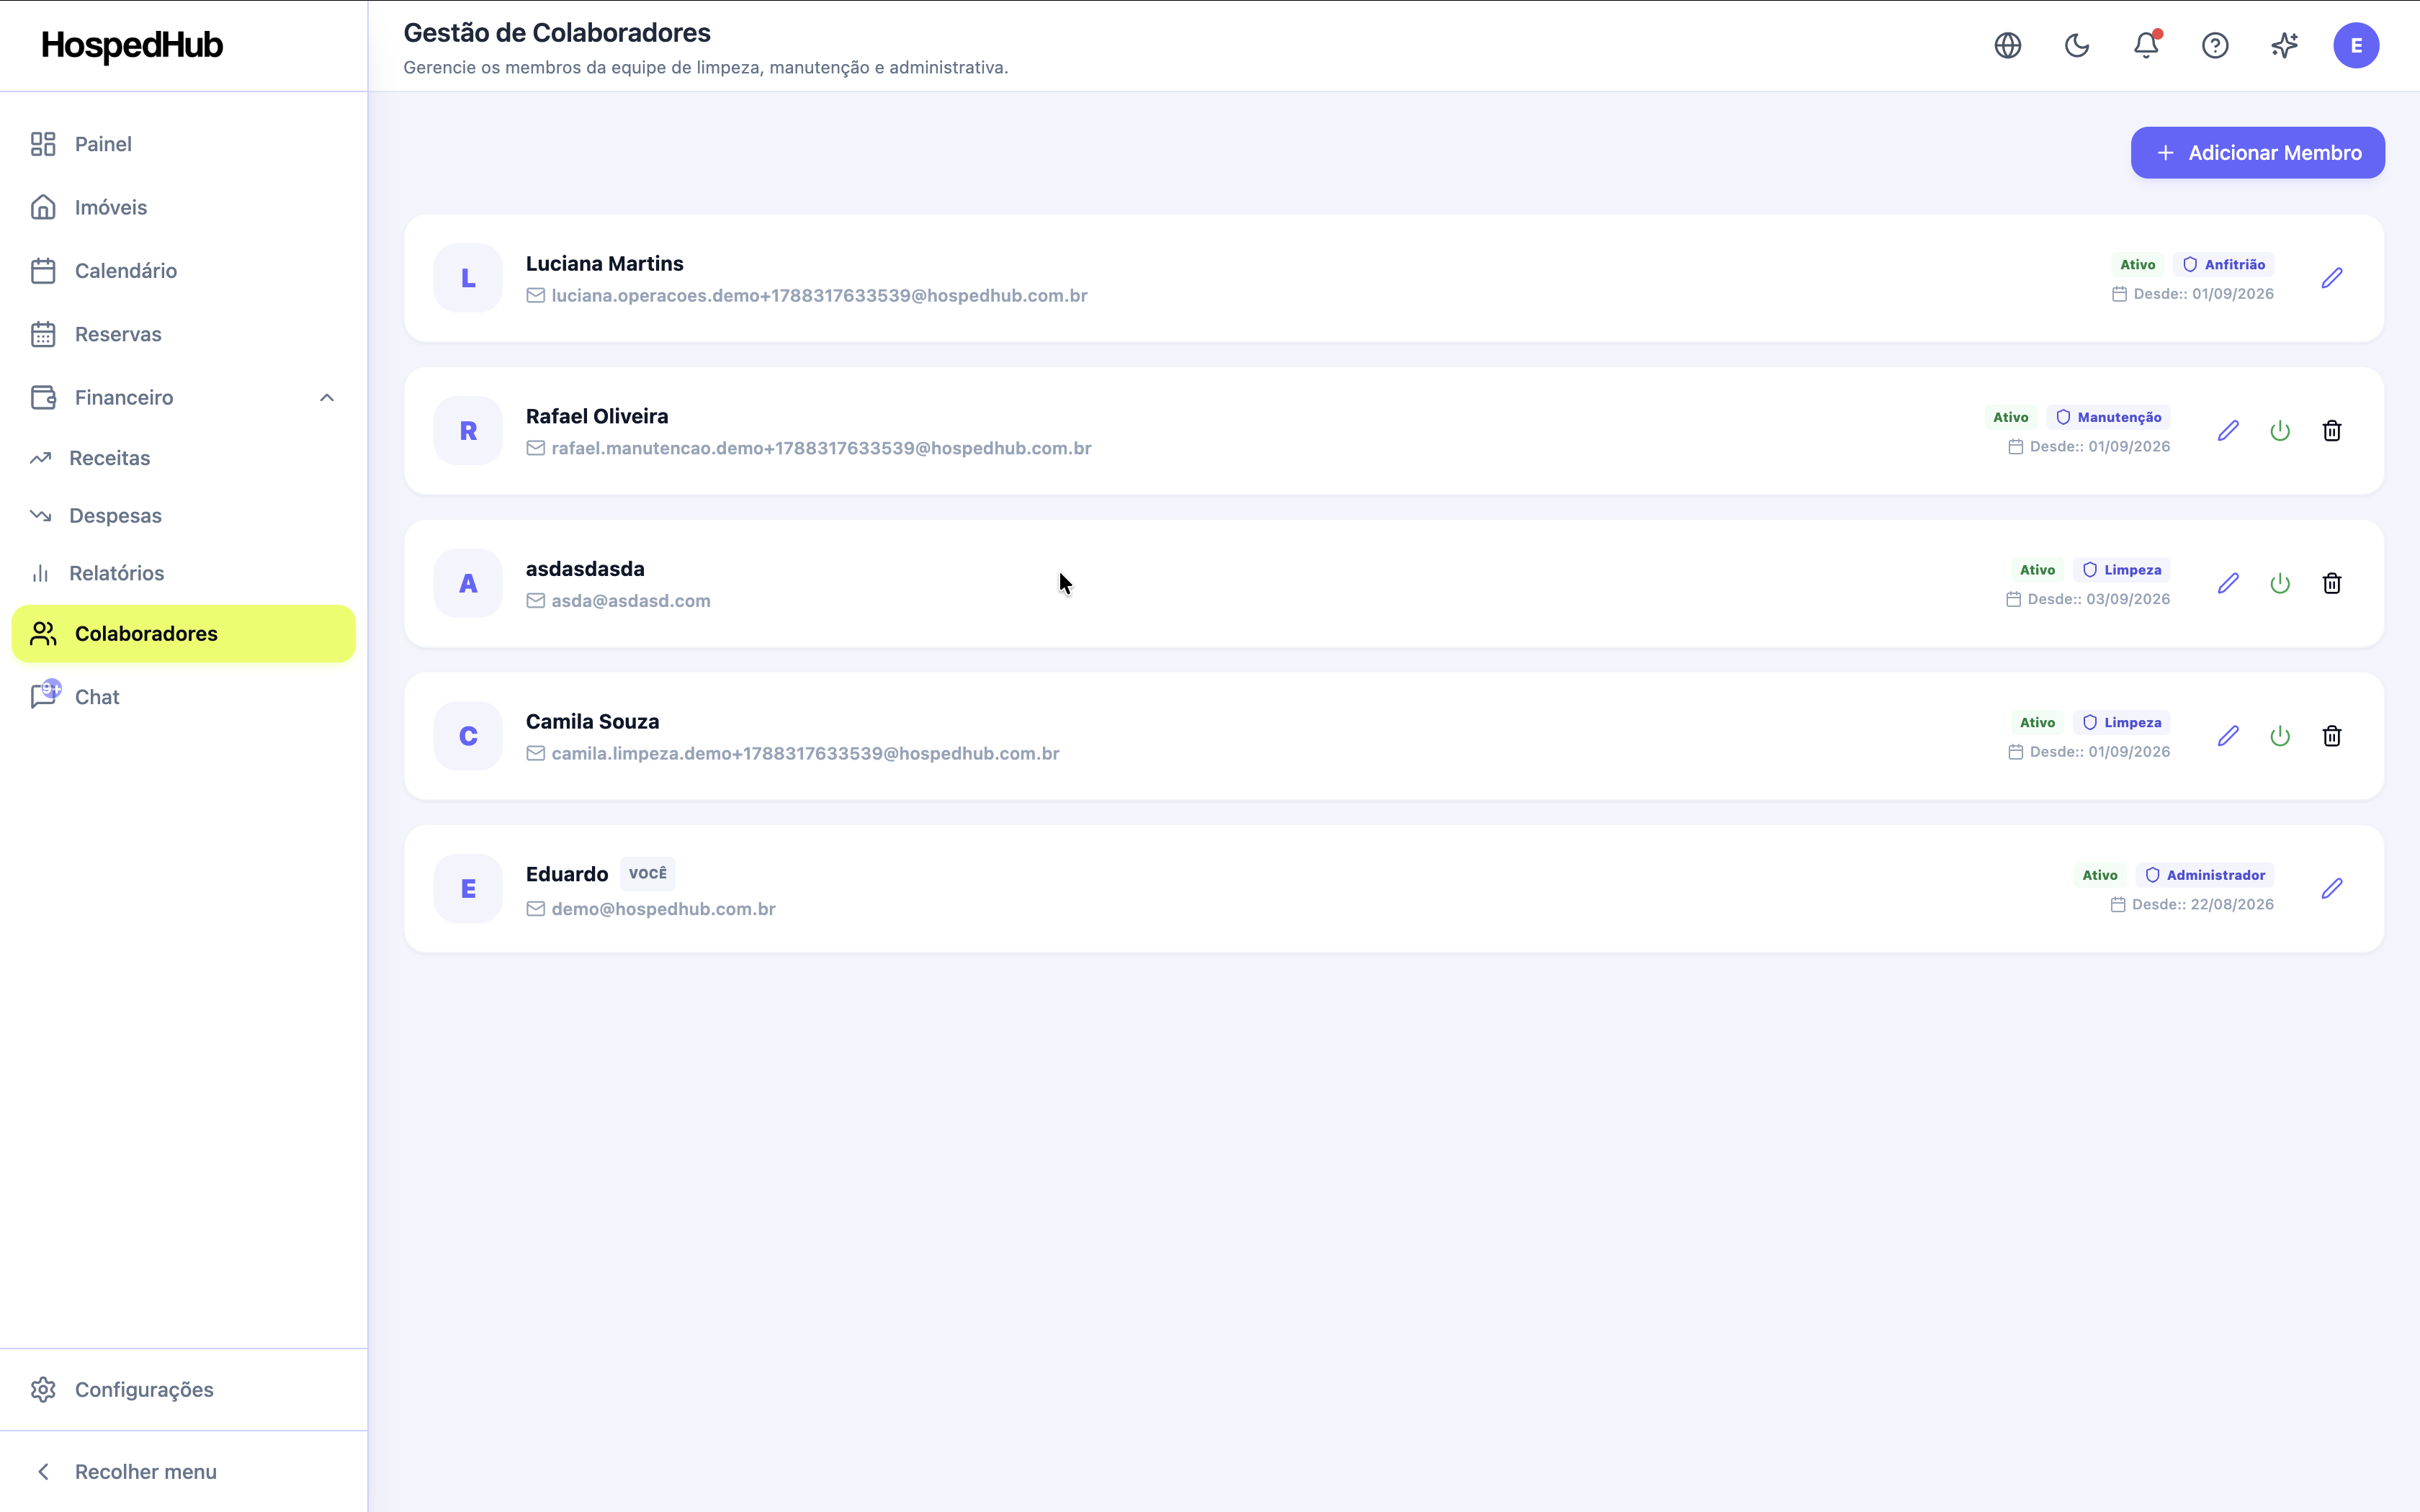Click asdasdasda's Limpeza role badge
Screen dimensions: 2420x1512
(x=2121, y=570)
